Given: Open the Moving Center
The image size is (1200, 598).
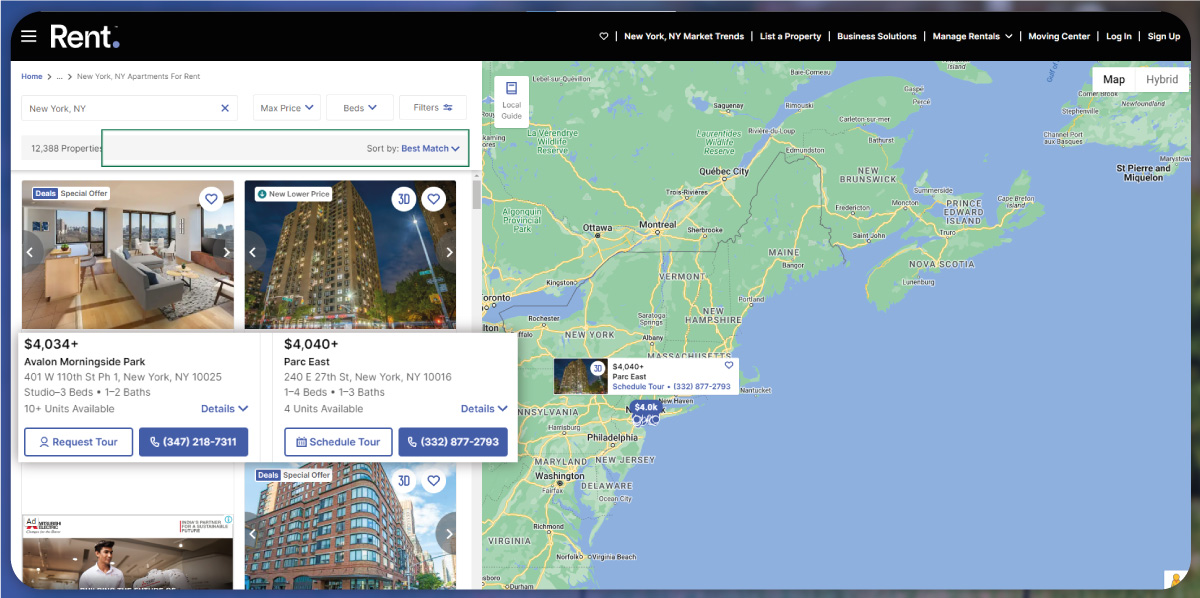Looking at the screenshot, I should click(x=1059, y=36).
